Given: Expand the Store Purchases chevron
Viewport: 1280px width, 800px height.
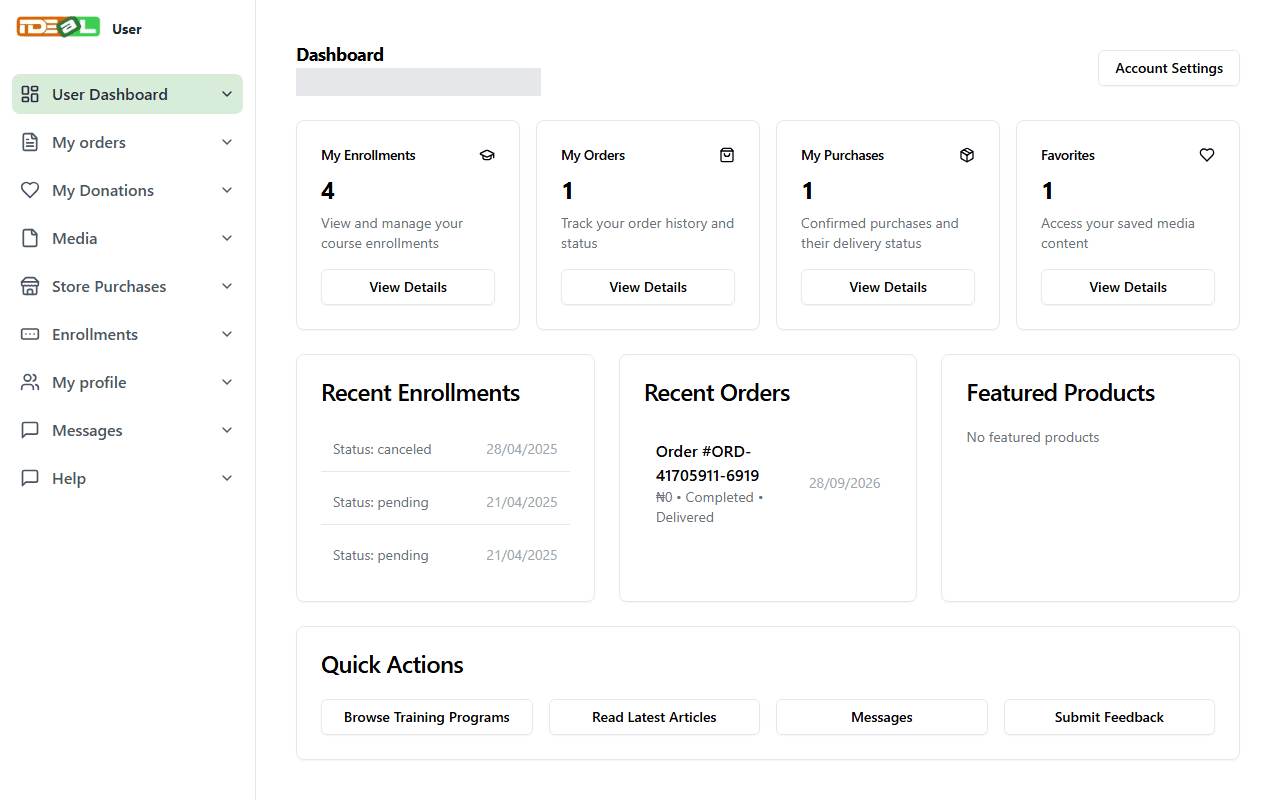Looking at the screenshot, I should 227,286.
